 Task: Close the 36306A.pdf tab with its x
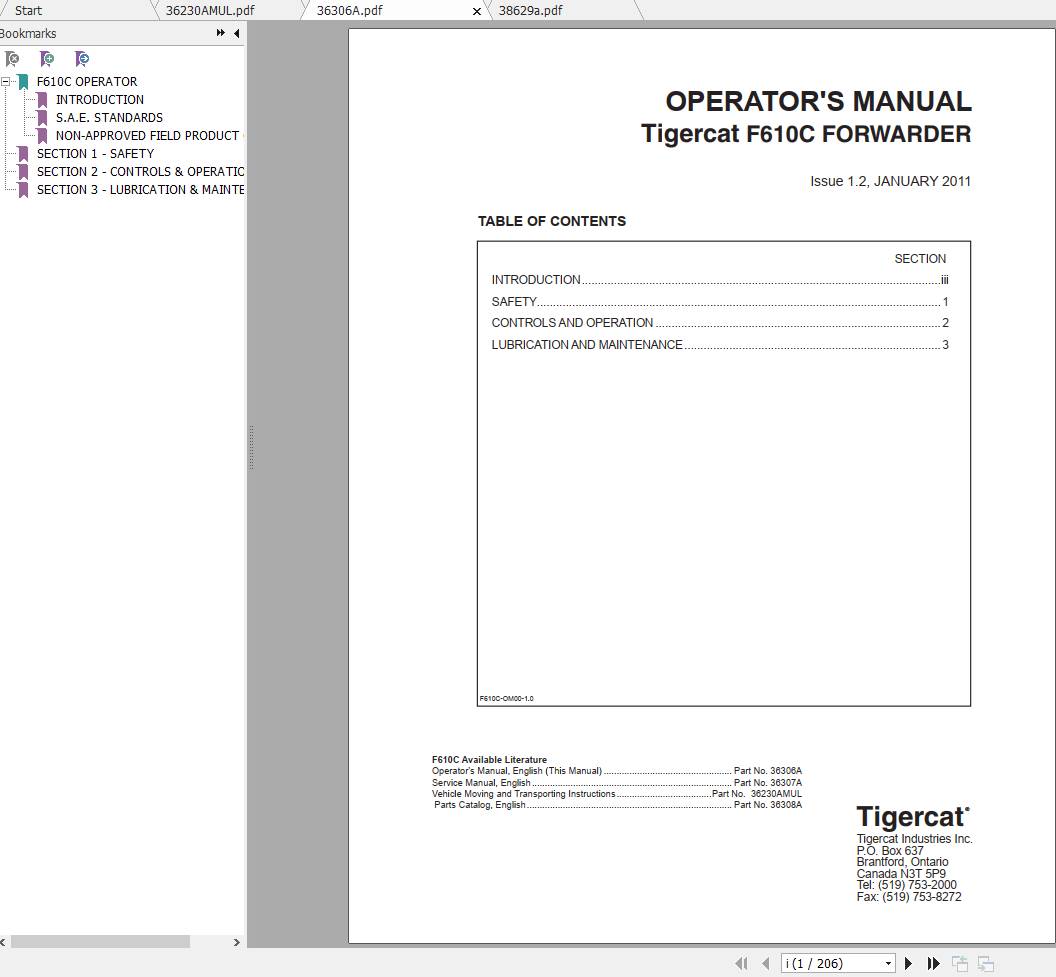(476, 11)
